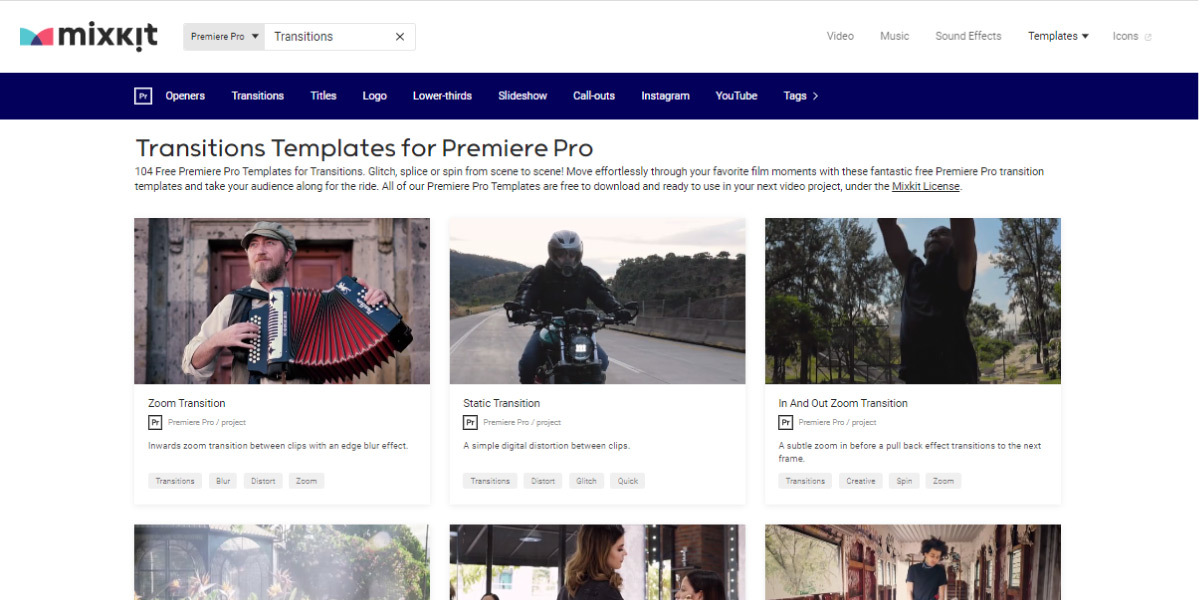
Task: Click 'Inwards zoom transition between clips' description
Action: coord(278,446)
